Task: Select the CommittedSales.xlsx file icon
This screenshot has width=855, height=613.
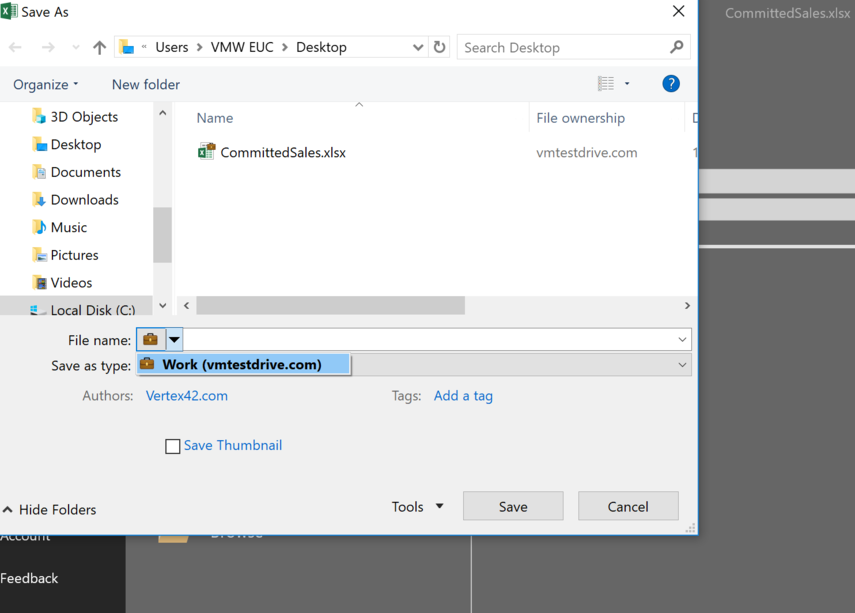Action: [206, 152]
